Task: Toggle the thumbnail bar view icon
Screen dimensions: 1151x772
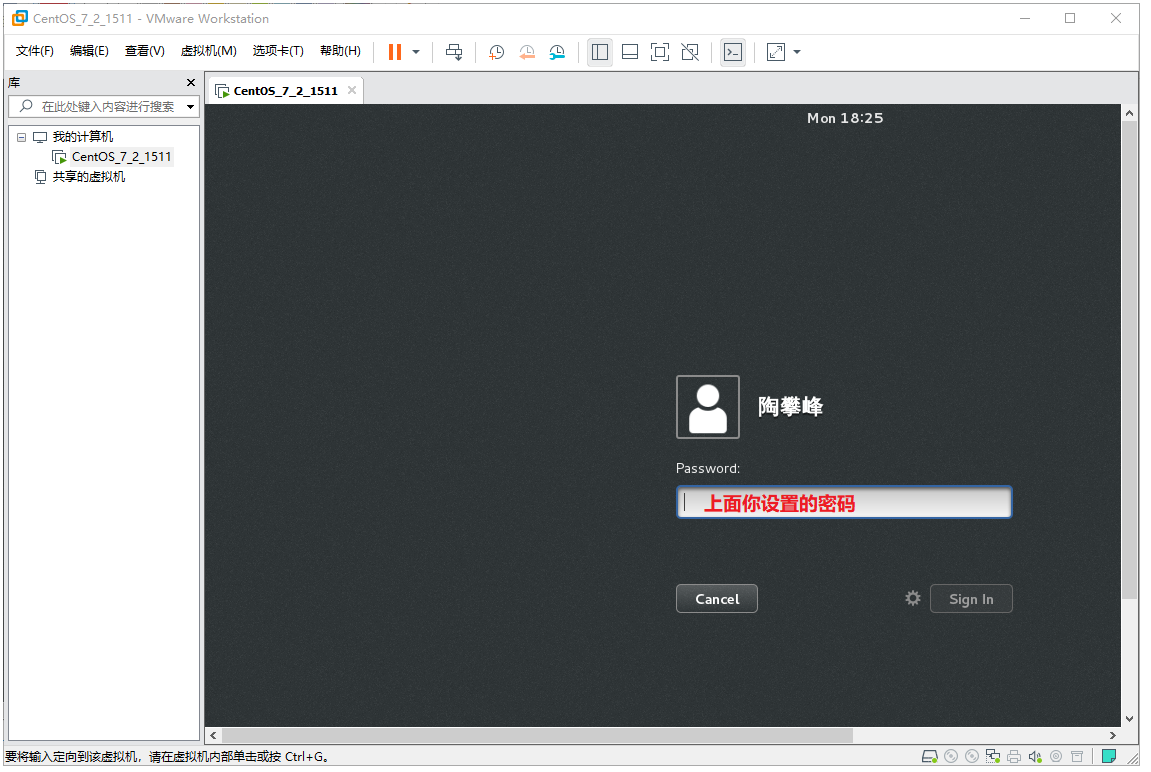Action: click(630, 52)
